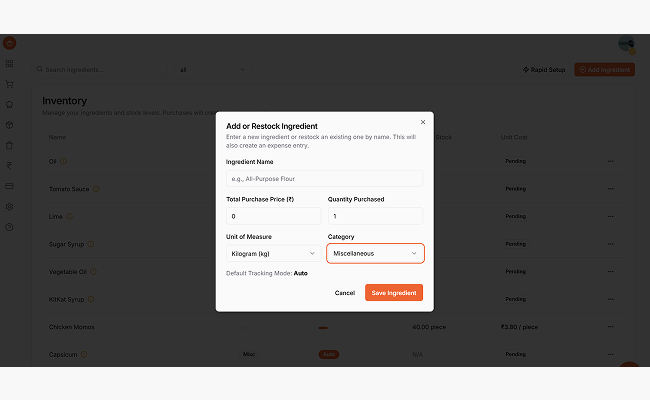The image size is (650, 400).
Task: Click the Save Ingredient button
Action: point(394,293)
